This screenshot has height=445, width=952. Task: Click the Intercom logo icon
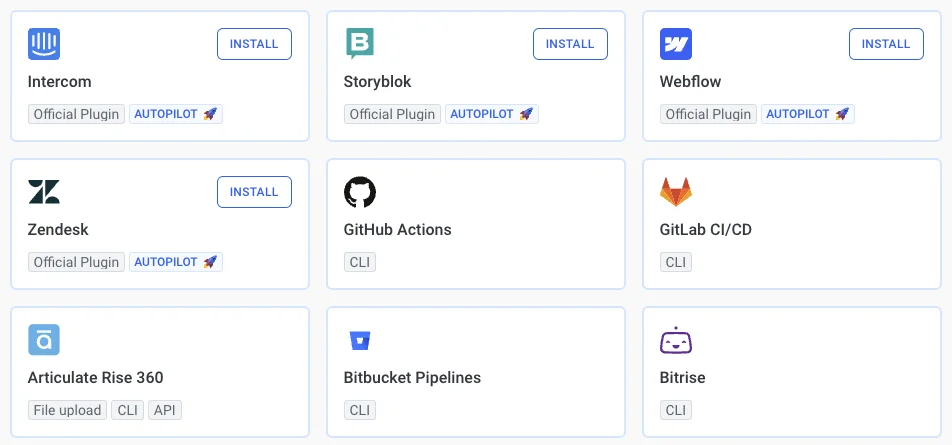click(44, 44)
